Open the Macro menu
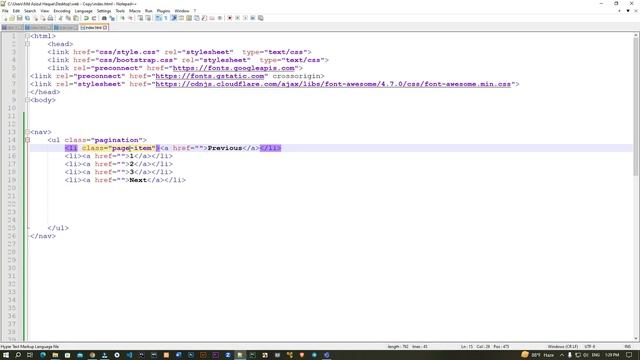Screen dimensions: 640x360 [135, 11]
